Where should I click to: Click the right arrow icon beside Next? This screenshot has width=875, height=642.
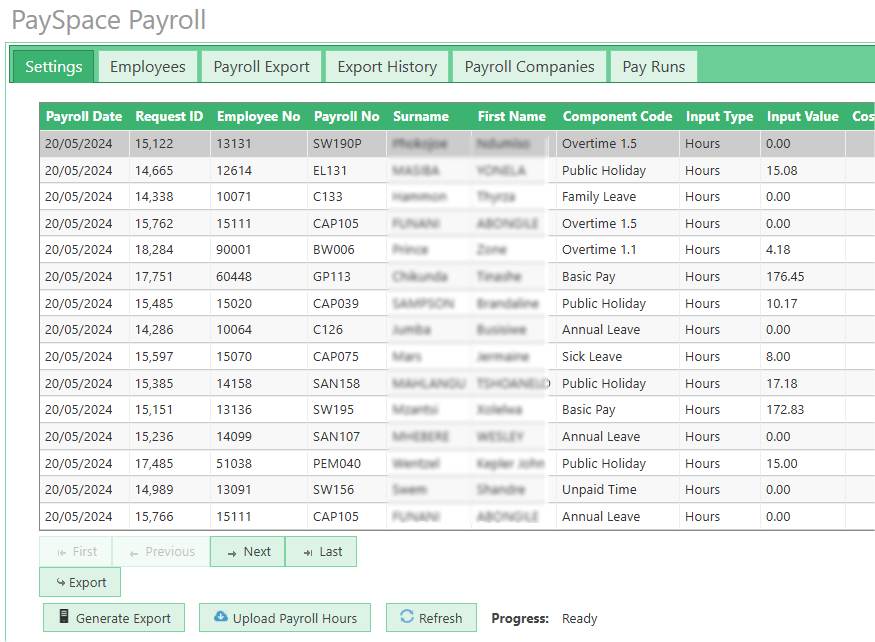tap(232, 553)
